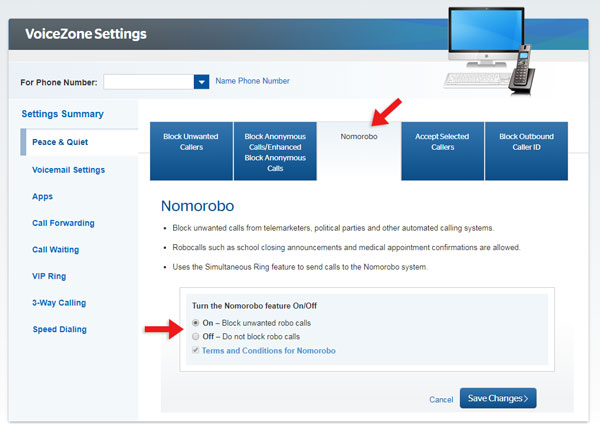600x424 pixels.
Task: Open Call Waiting settings
Action: click(55, 250)
